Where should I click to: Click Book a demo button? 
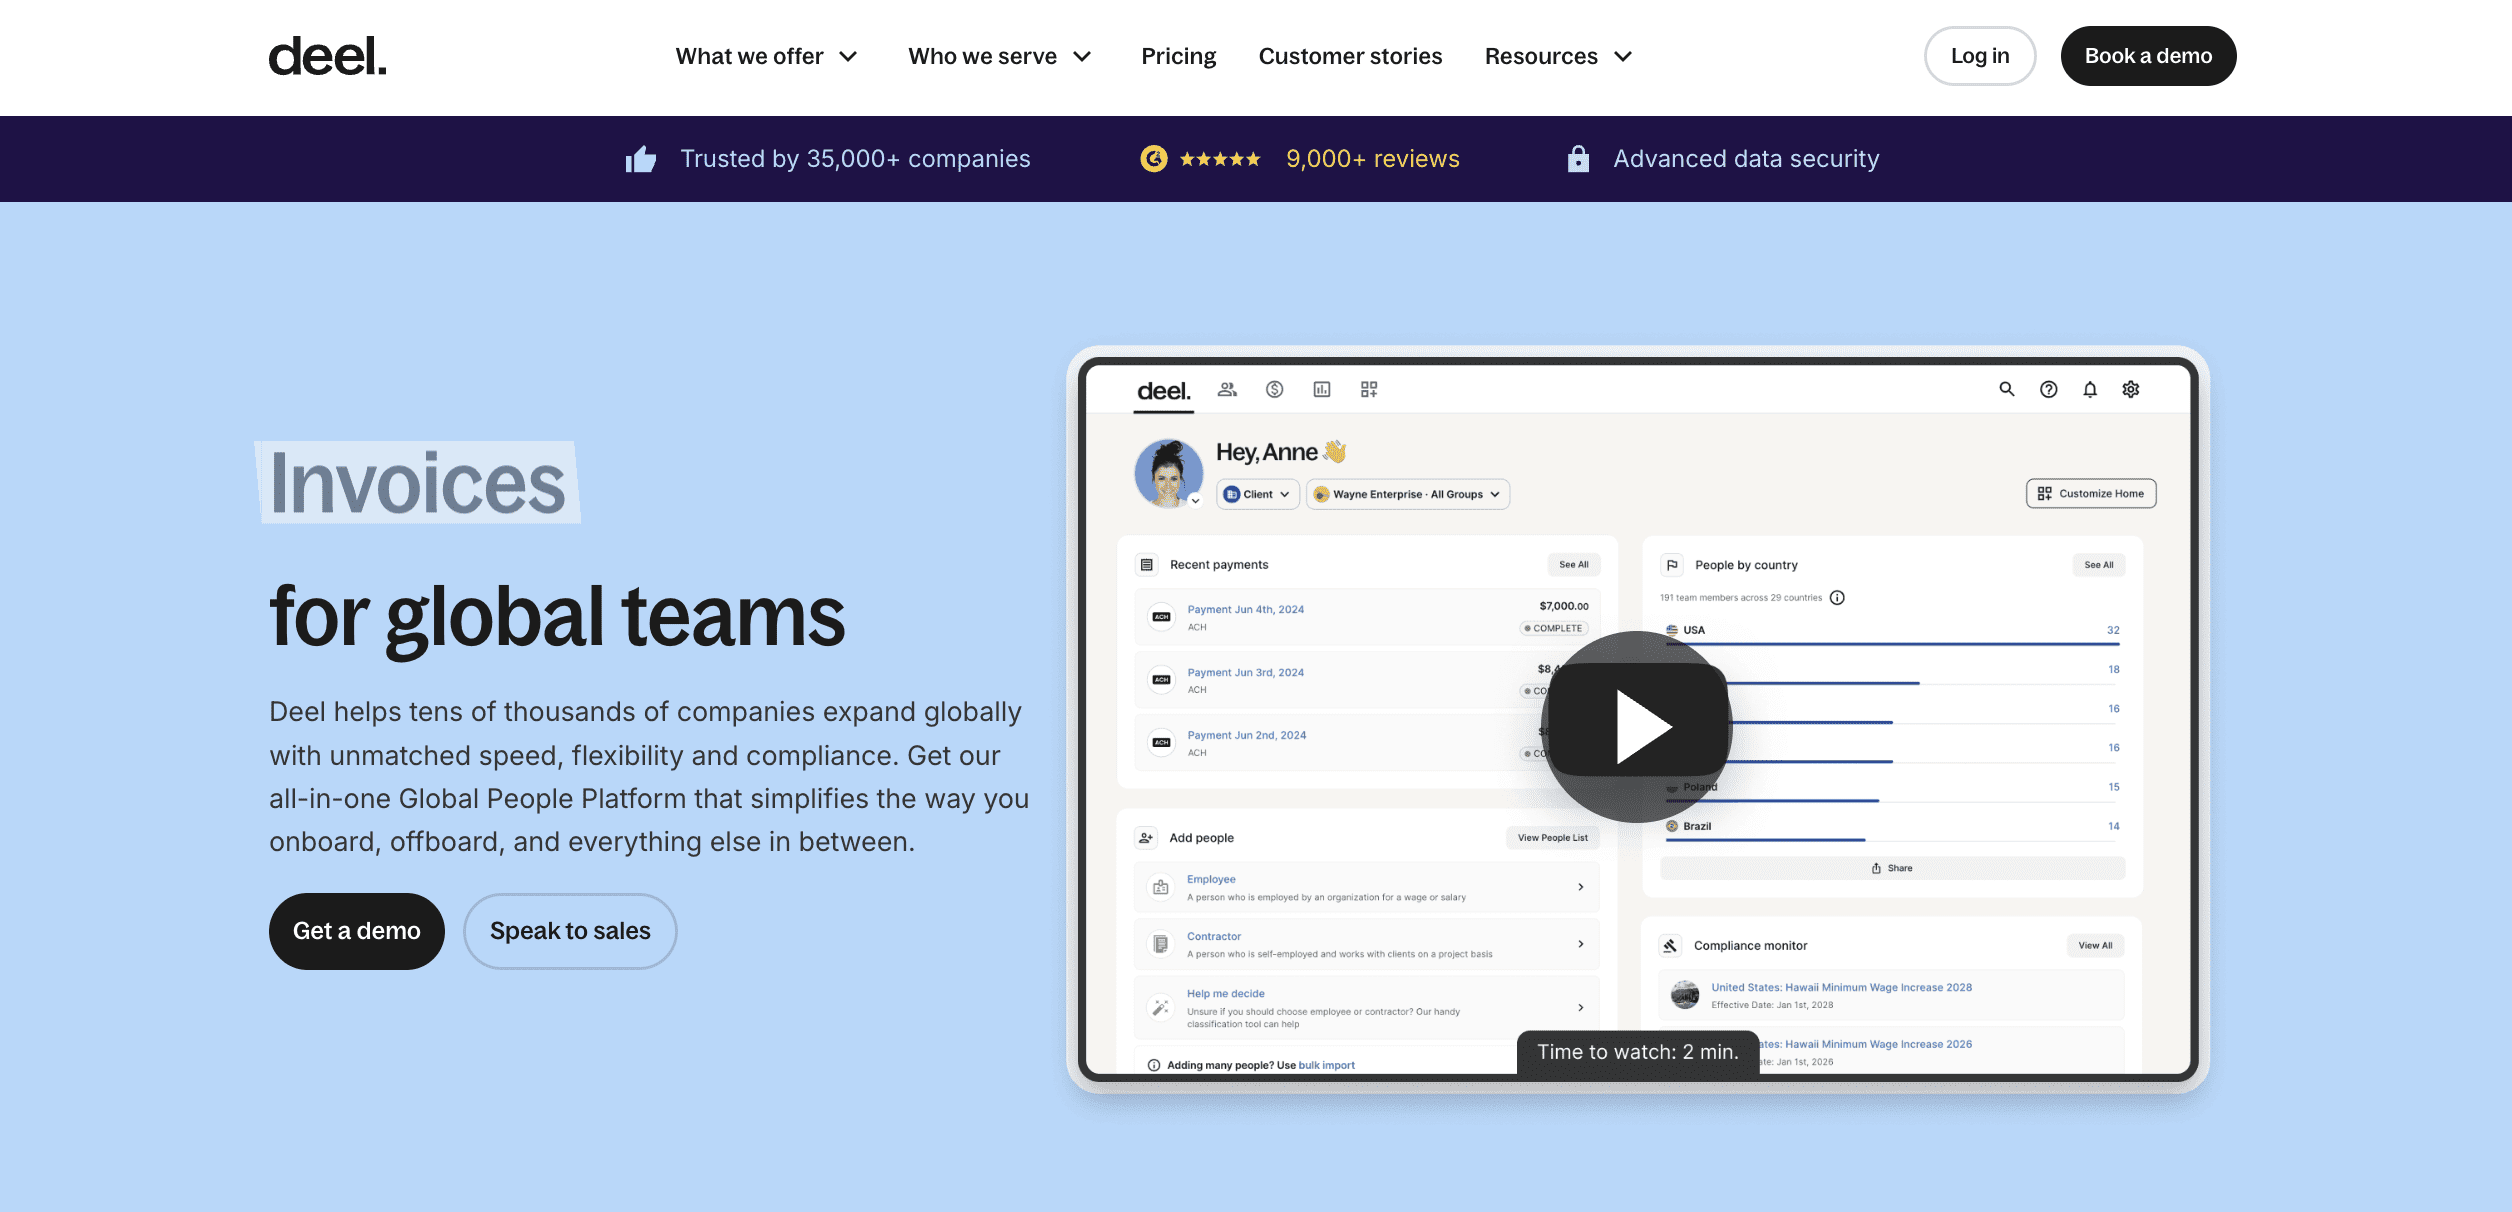(2148, 56)
